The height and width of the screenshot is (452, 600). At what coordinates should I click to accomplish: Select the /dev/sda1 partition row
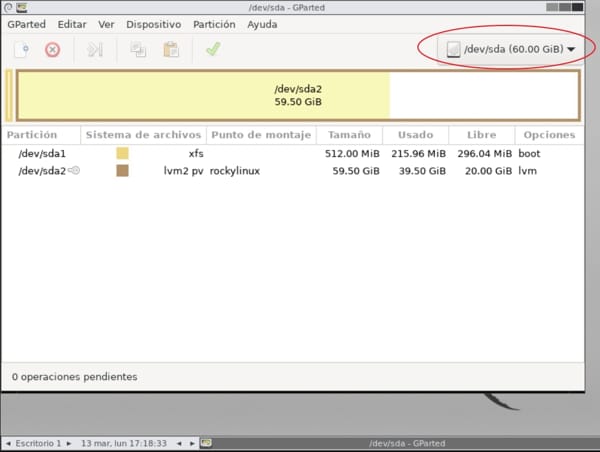pyautogui.click(x=293, y=153)
